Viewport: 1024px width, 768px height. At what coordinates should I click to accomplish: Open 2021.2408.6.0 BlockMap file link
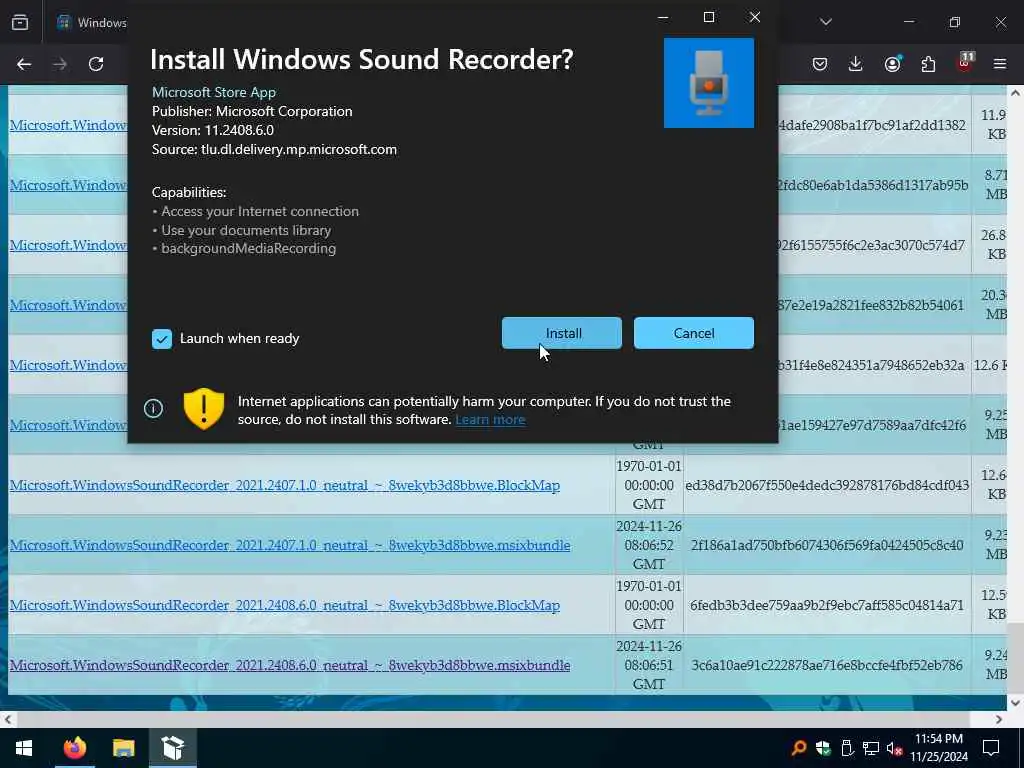point(285,605)
